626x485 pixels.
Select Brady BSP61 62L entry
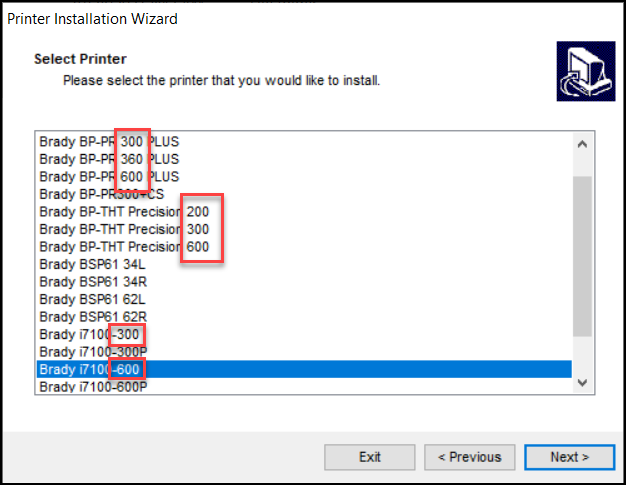(92, 299)
